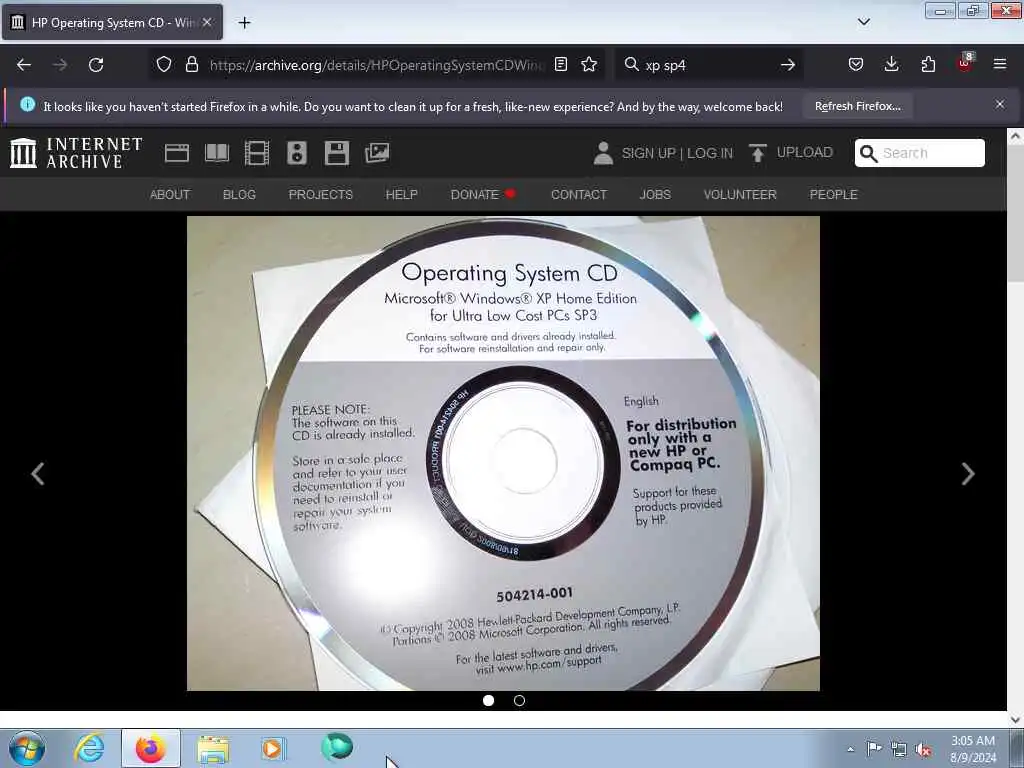Viewport: 1024px width, 768px height.
Task: Show hidden system tray icons
Action: point(851,749)
